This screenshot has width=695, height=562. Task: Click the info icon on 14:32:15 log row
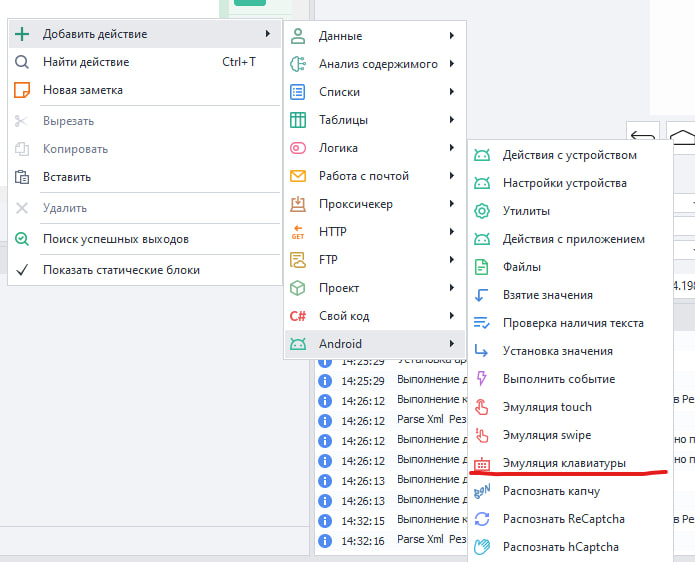tap(325, 520)
